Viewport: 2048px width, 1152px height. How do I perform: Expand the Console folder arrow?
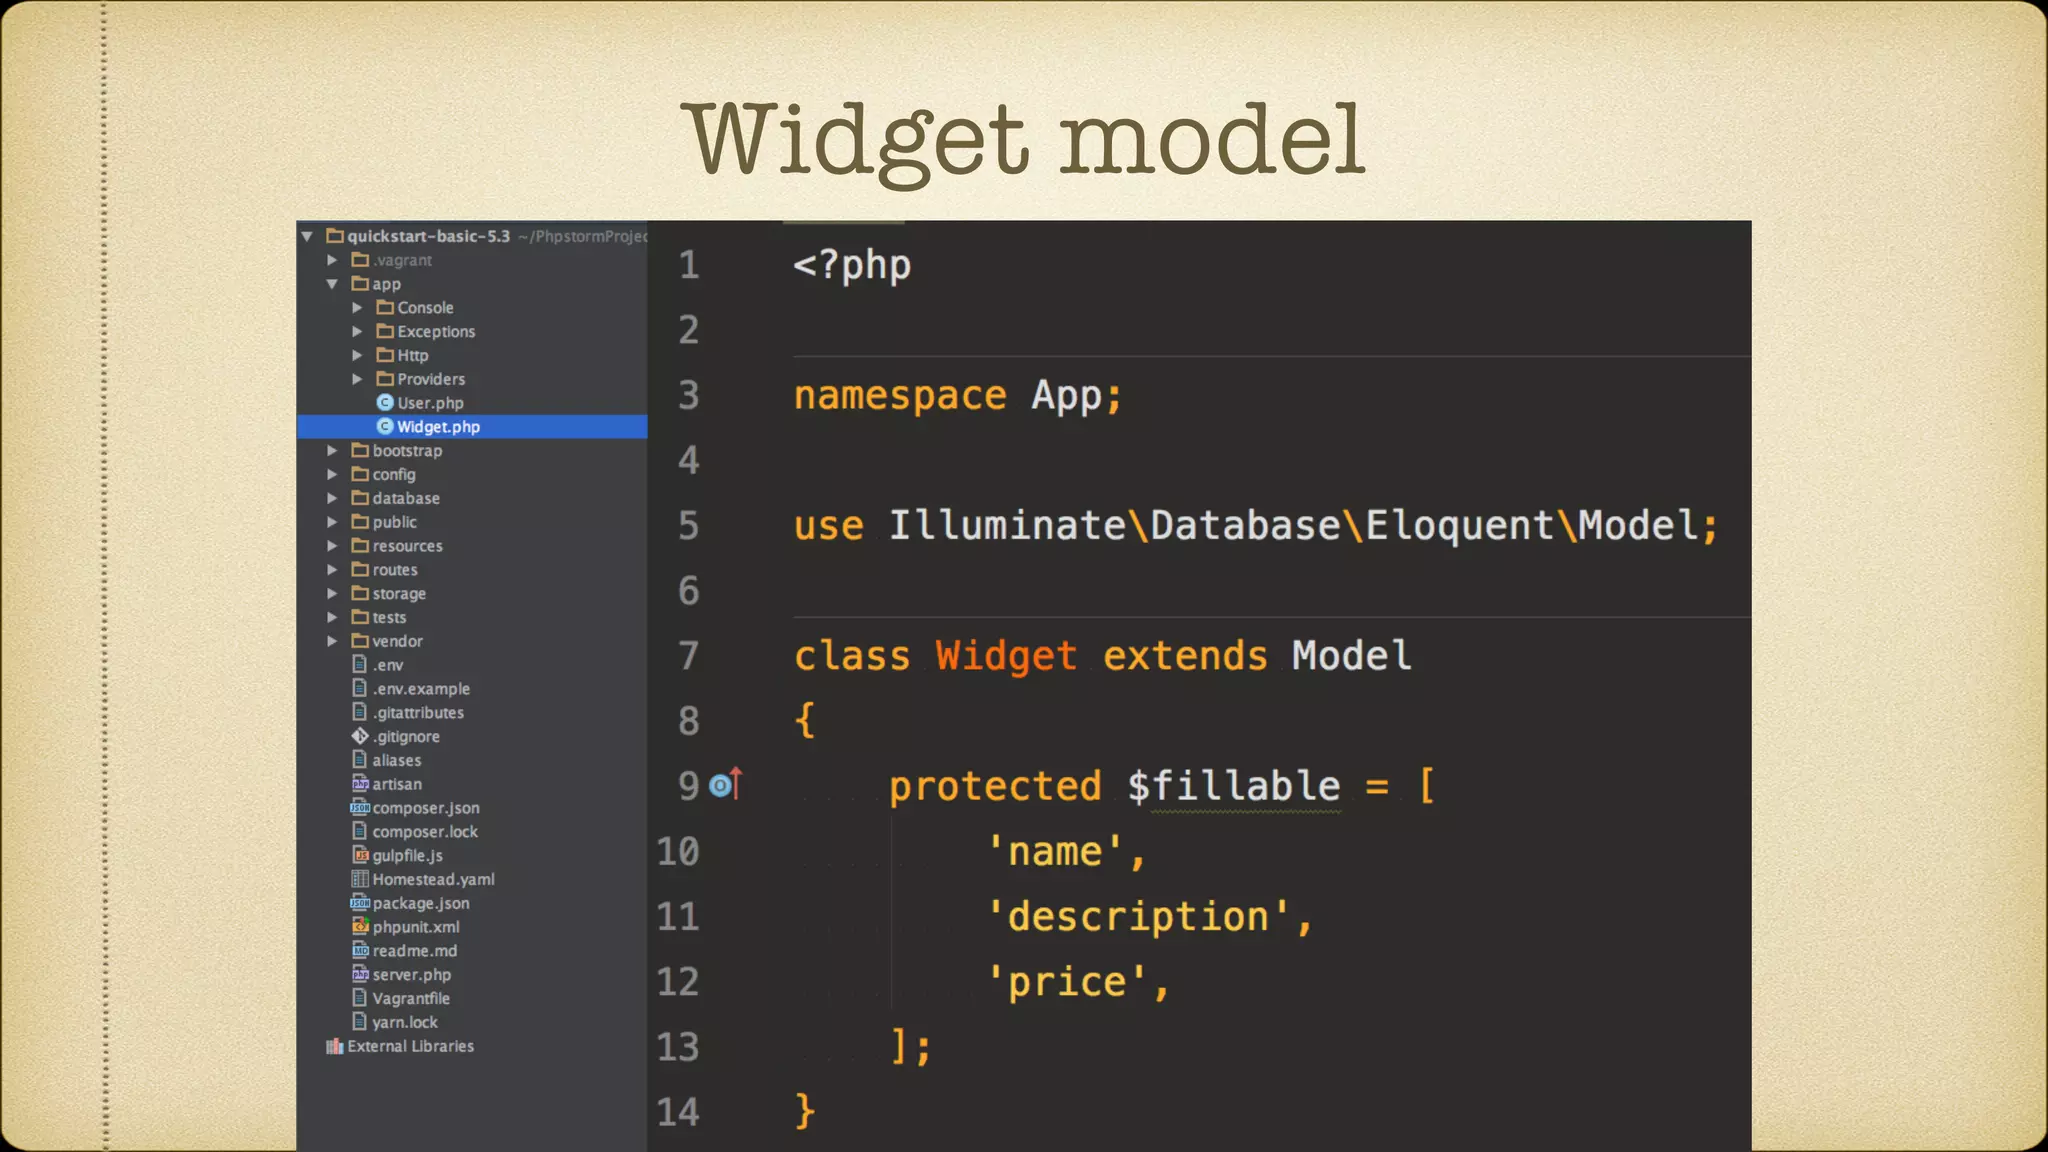[x=357, y=308]
